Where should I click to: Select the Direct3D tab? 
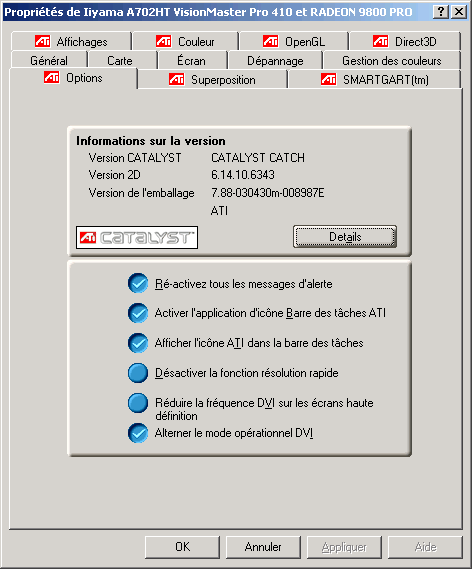coord(405,41)
